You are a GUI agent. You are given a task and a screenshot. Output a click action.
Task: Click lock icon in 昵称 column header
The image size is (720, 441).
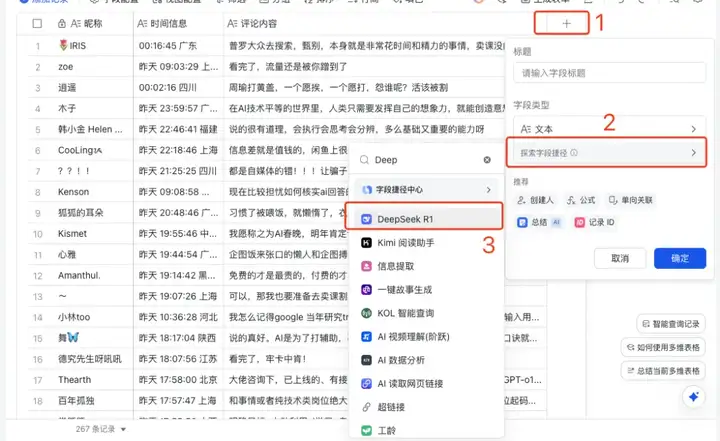pyautogui.click(x=62, y=23)
